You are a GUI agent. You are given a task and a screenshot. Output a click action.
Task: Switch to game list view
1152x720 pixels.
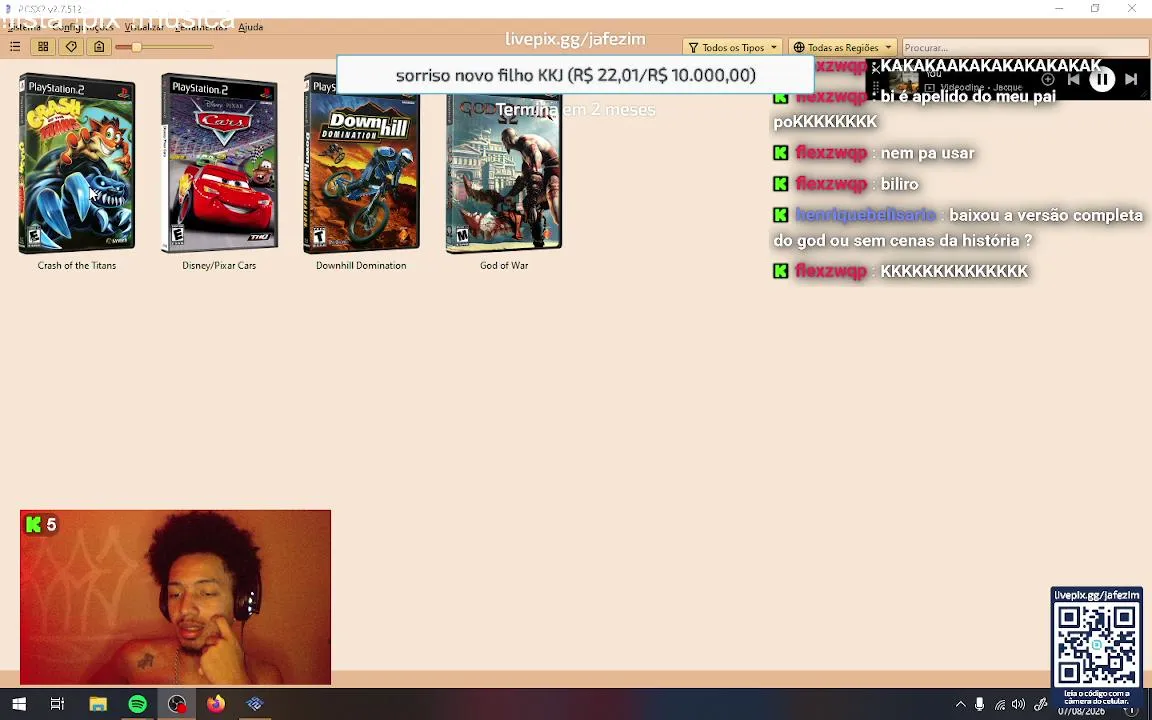coord(15,47)
